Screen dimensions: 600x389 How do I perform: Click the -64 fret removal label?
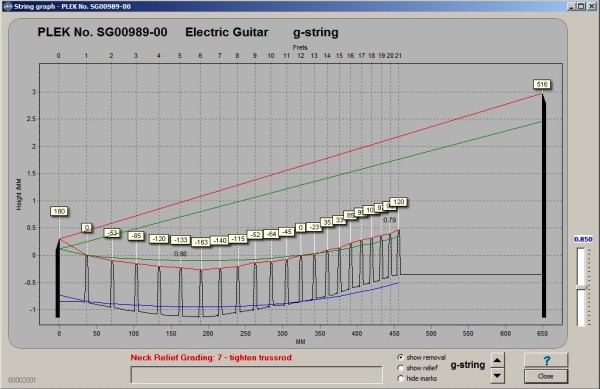[271, 234]
